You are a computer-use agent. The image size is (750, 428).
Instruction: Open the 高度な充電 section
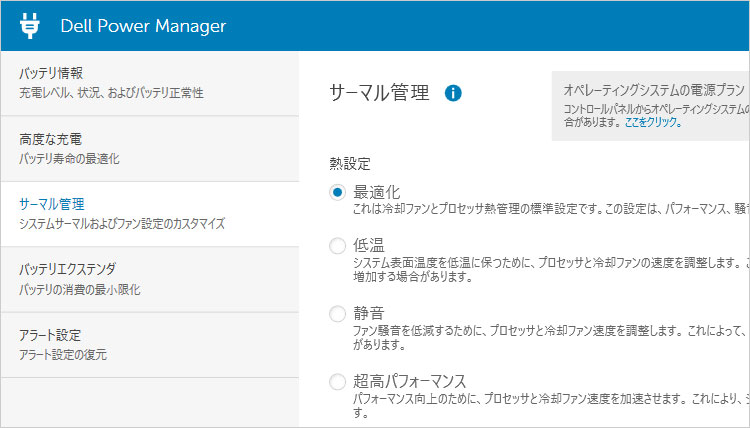click(150, 149)
